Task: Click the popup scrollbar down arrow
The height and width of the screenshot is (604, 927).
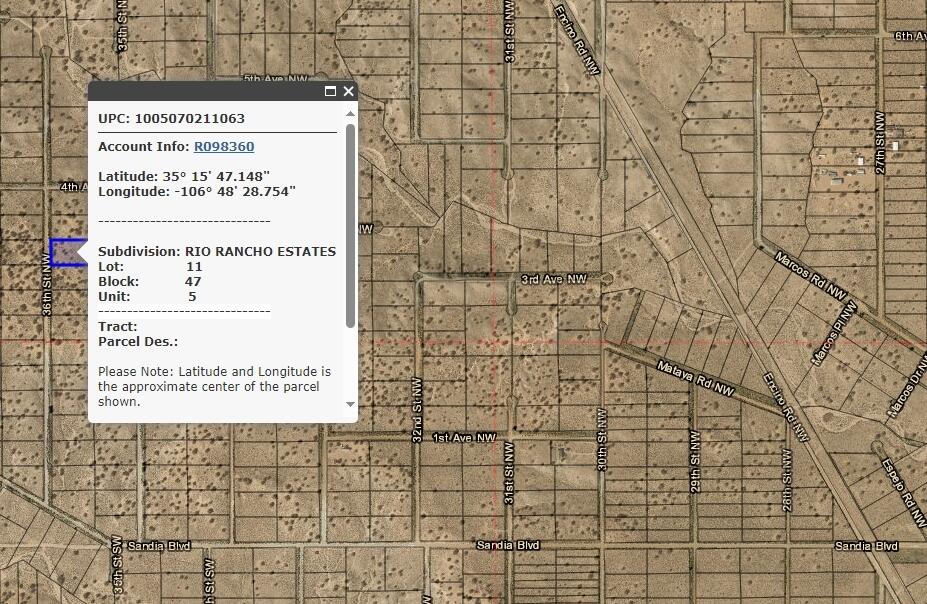Action: tap(350, 405)
